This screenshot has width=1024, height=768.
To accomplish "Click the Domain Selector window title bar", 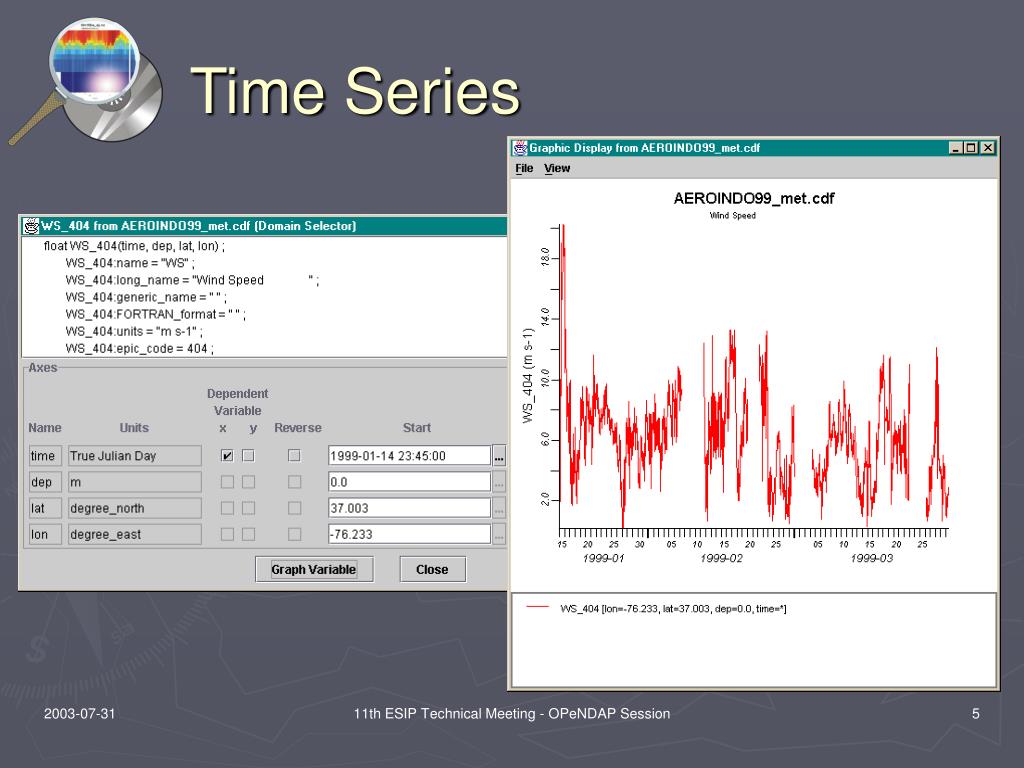I will tap(264, 226).
